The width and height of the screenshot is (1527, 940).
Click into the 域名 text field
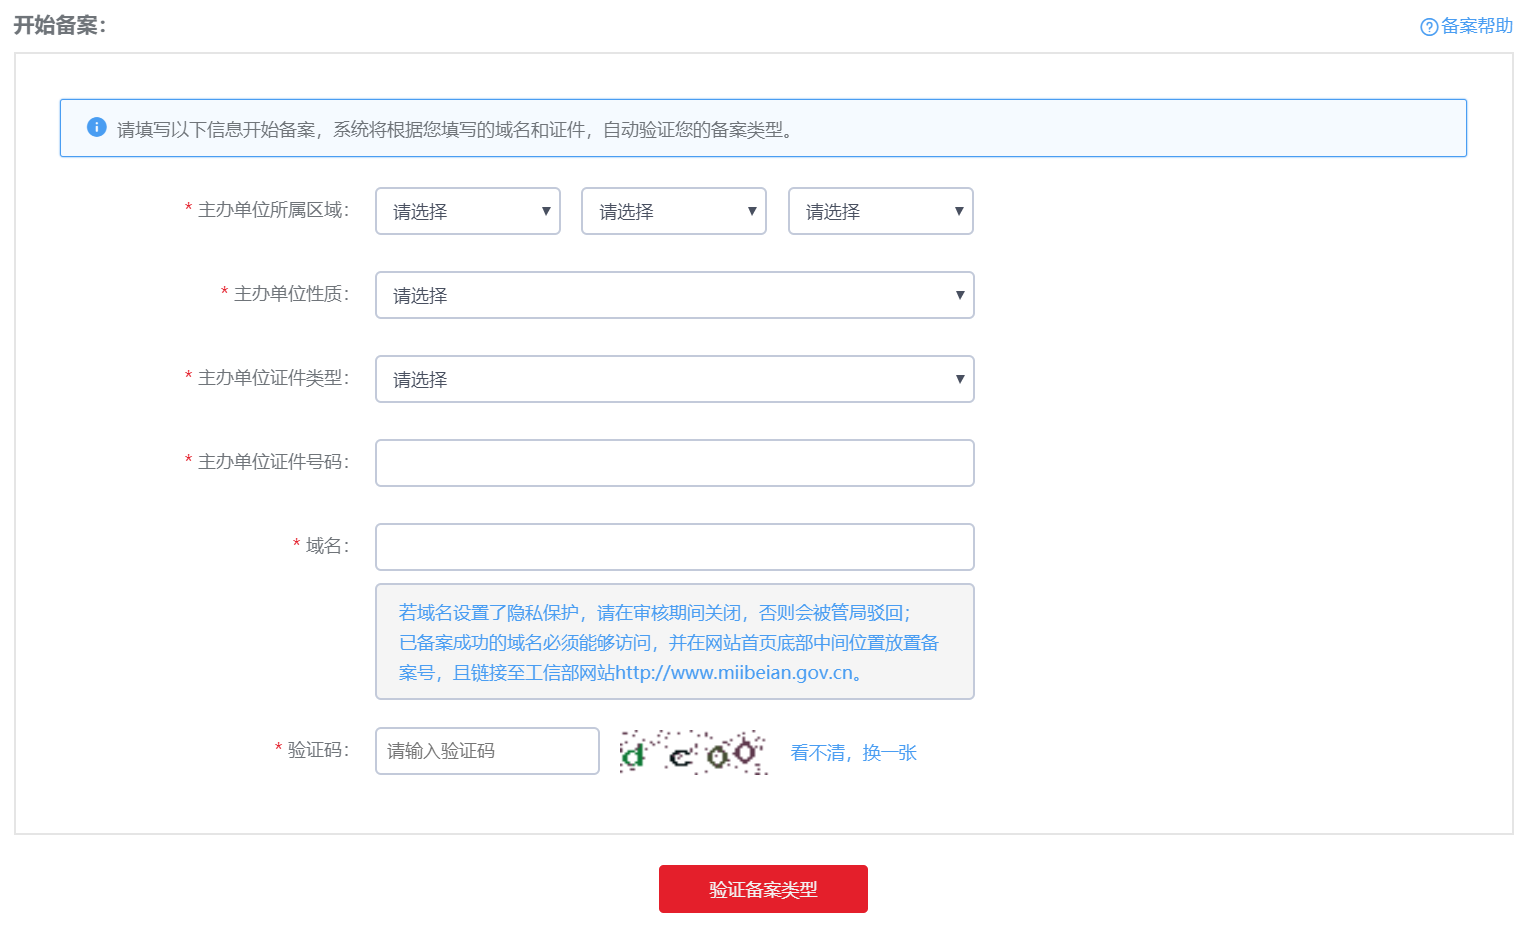click(x=674, y=547)
